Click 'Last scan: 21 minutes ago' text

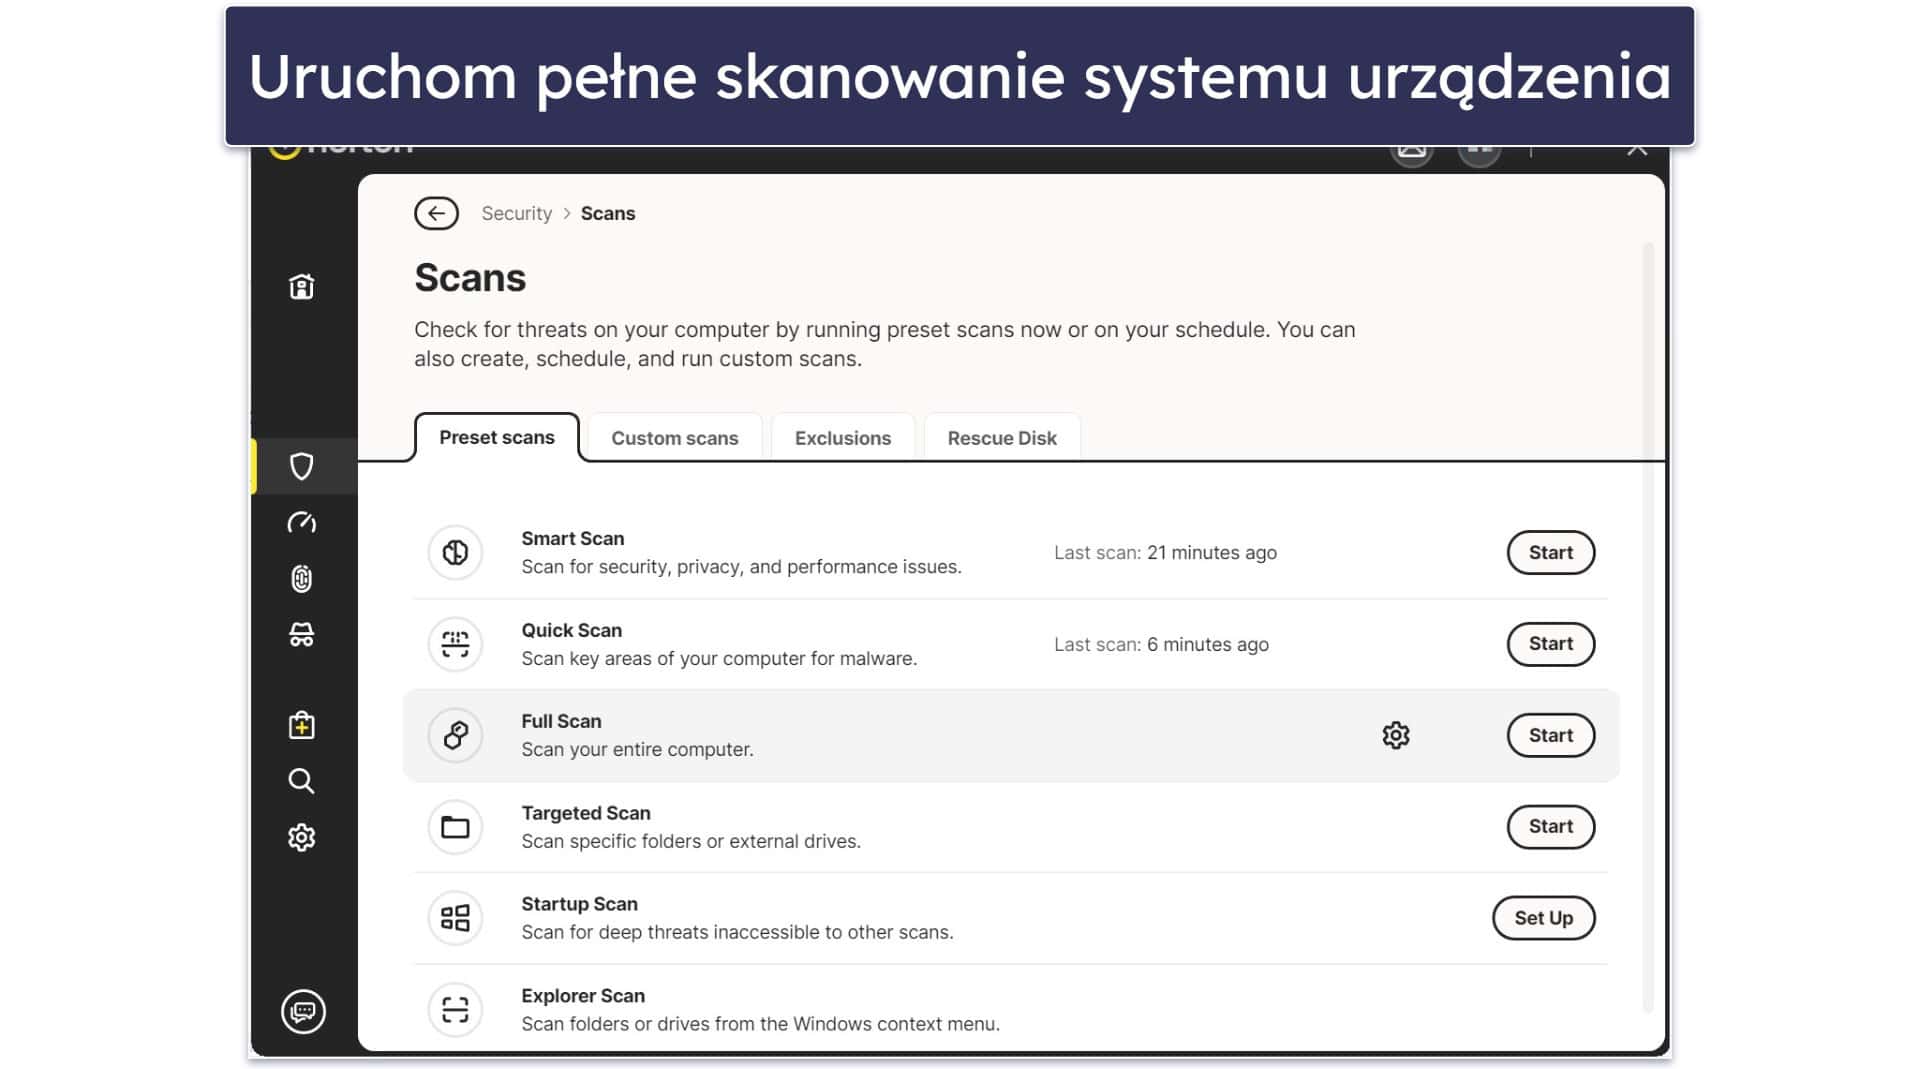[1165, 552]
